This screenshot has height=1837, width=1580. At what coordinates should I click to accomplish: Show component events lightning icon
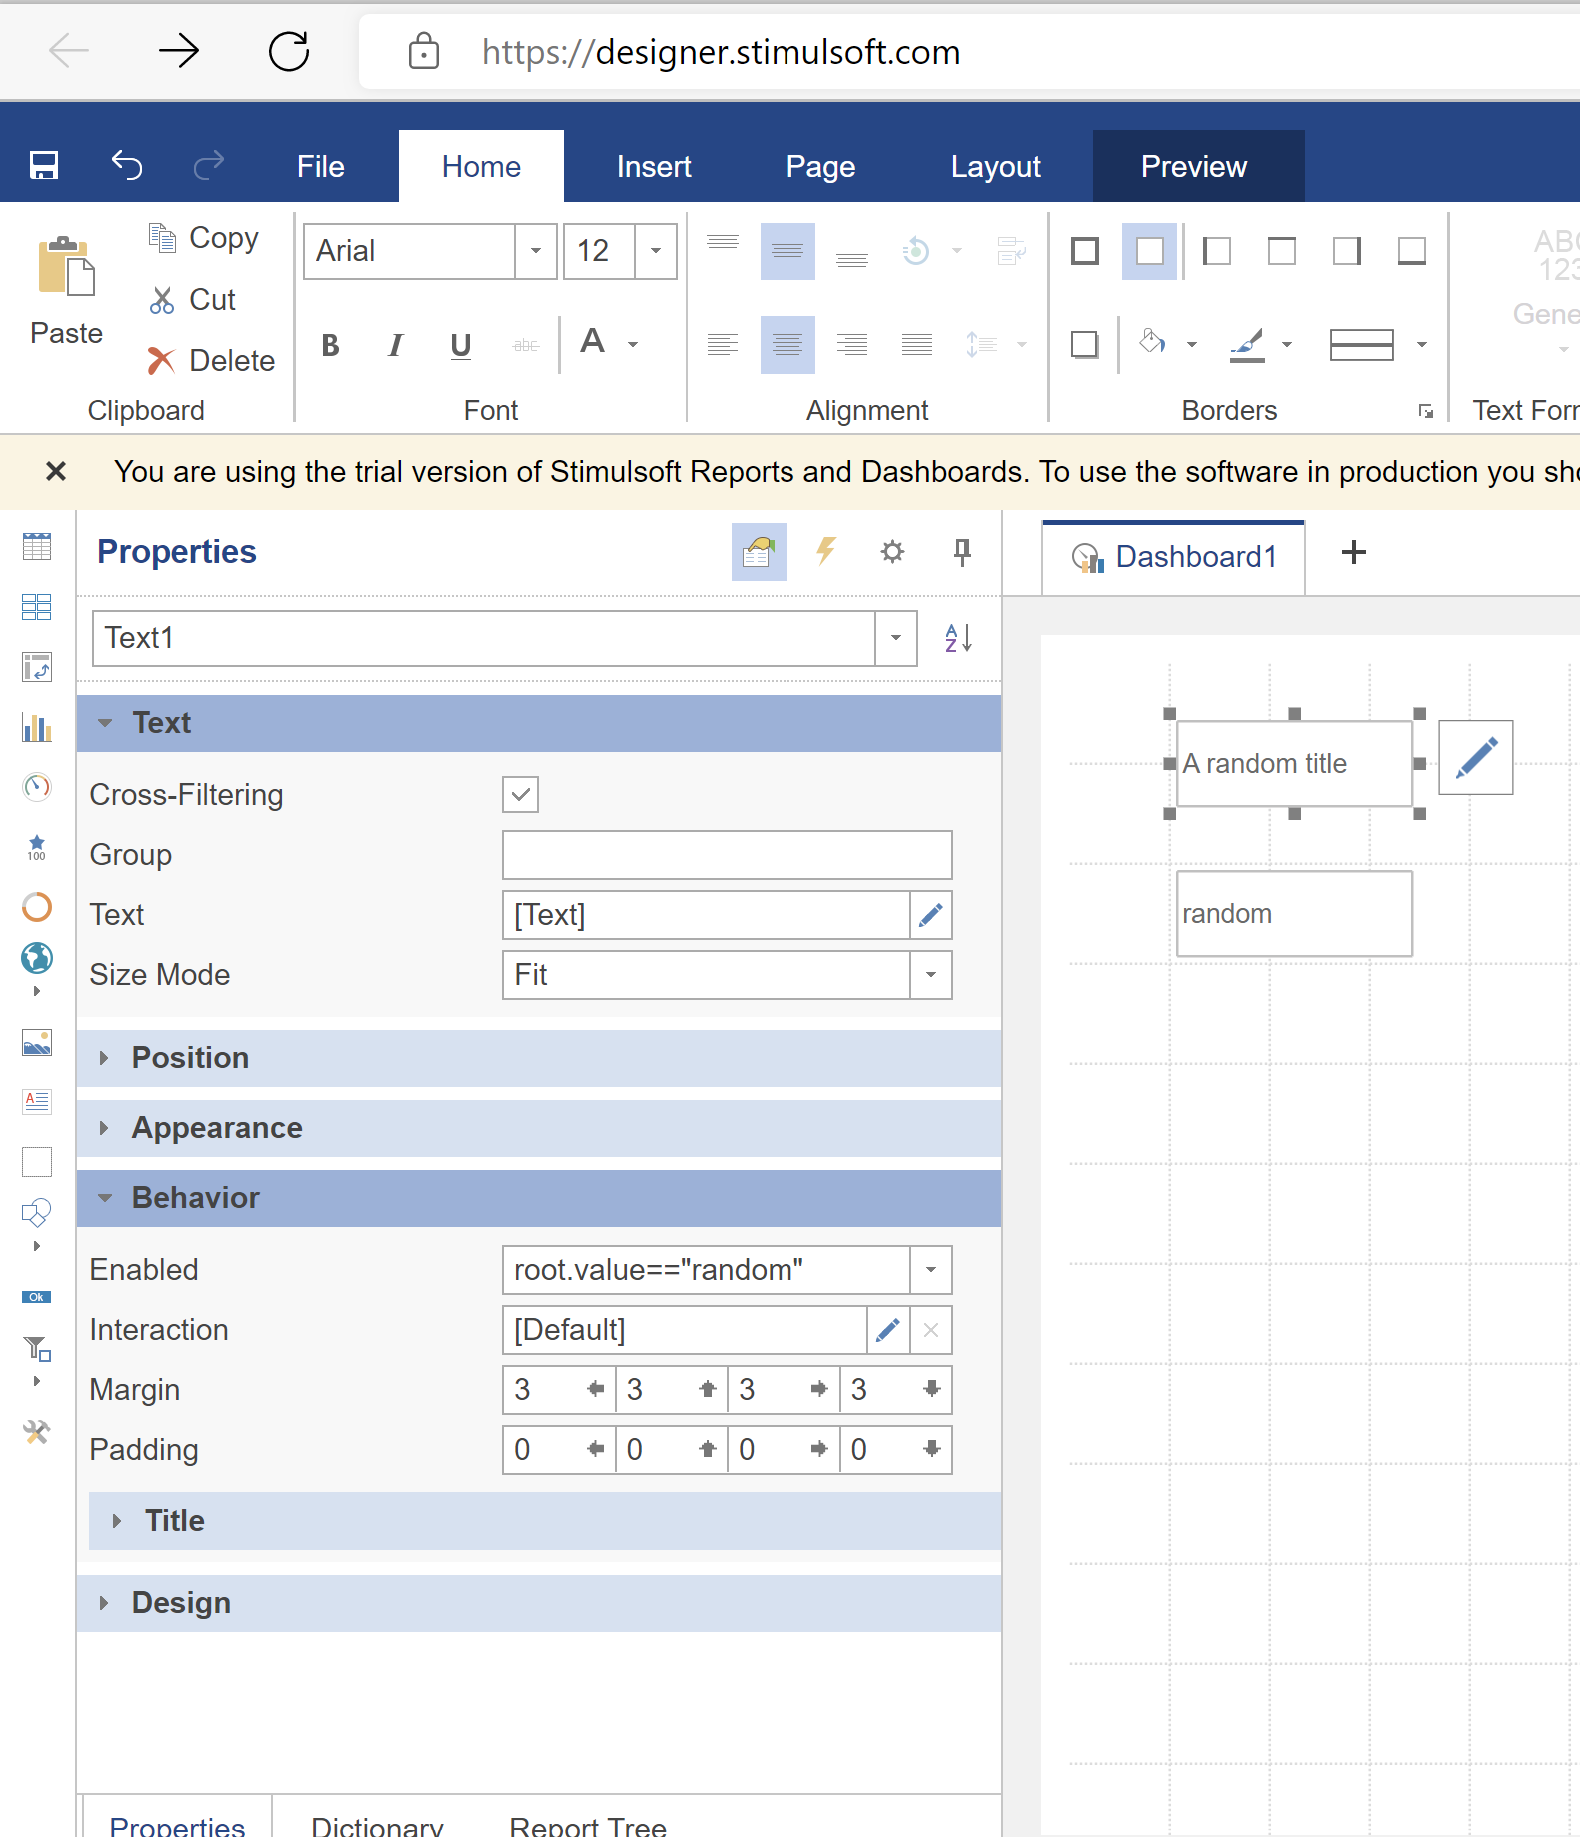[x=826, y=552]
